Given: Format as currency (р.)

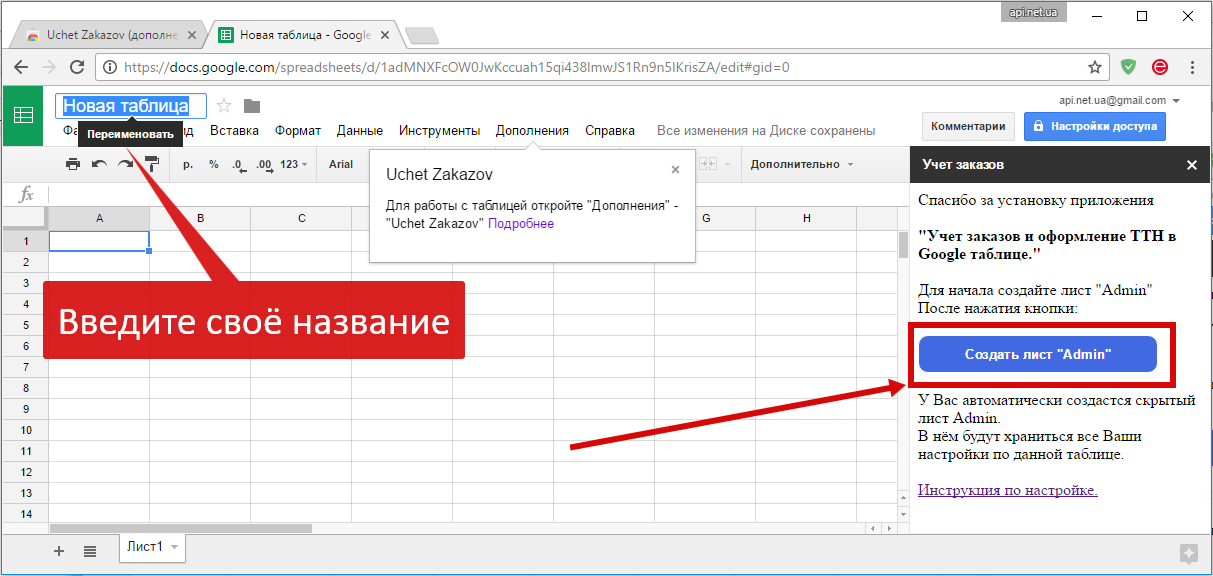Looking at the screenshot, I should point(188,165).
